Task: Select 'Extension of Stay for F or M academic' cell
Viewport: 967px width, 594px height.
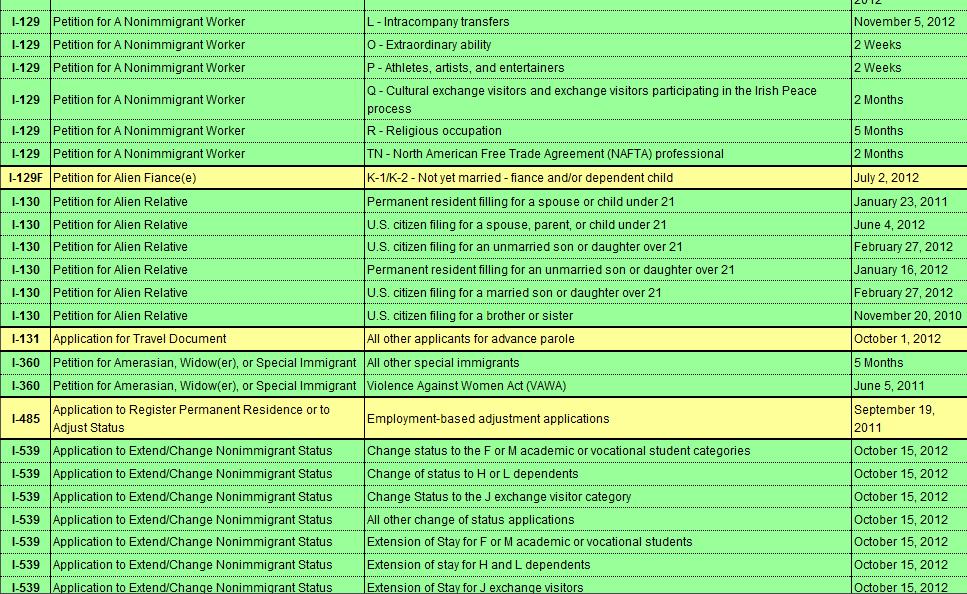Action: click(607, 542)
